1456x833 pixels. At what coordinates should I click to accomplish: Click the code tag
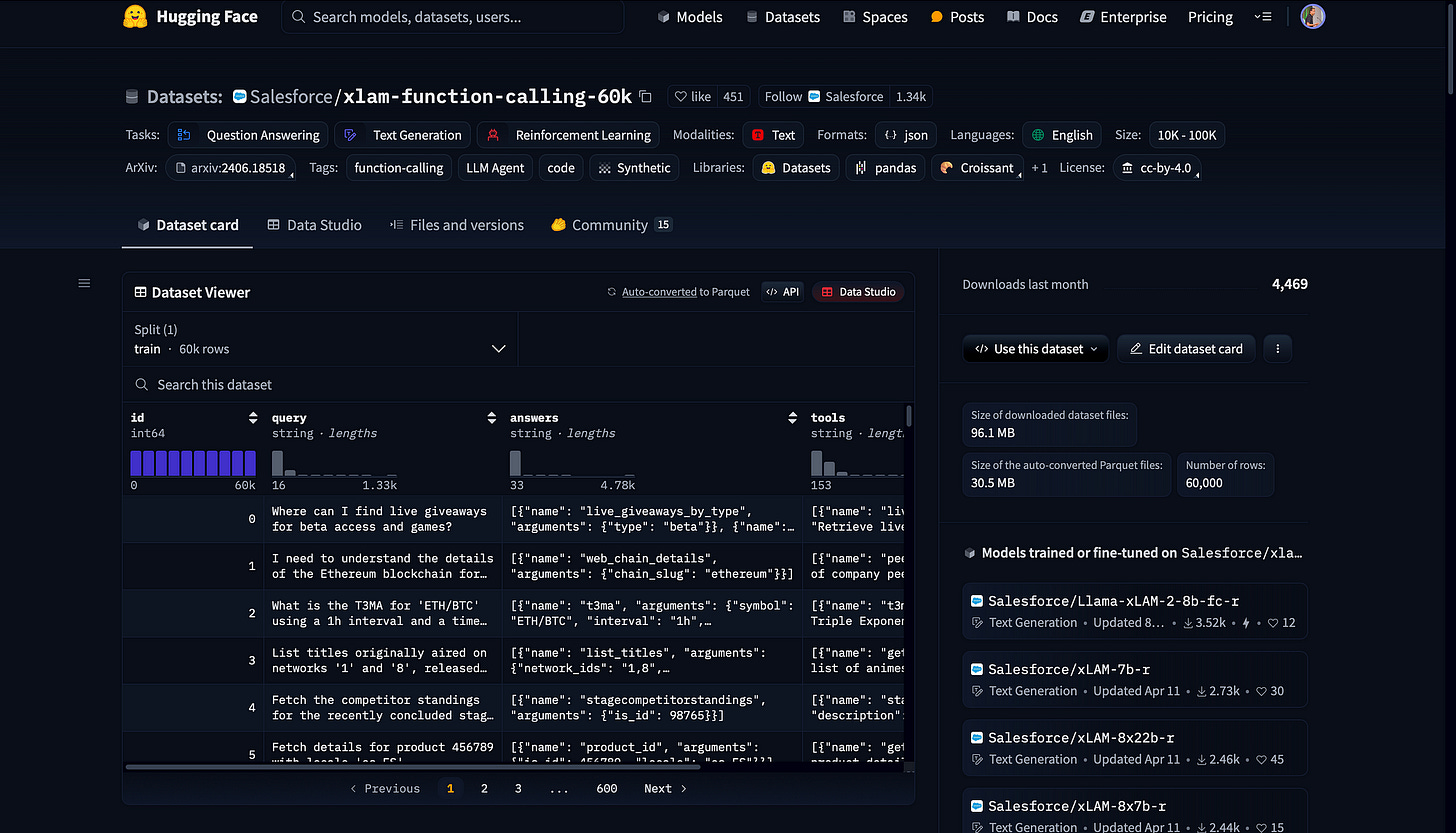pyautogui.click(x=561, y=168)
